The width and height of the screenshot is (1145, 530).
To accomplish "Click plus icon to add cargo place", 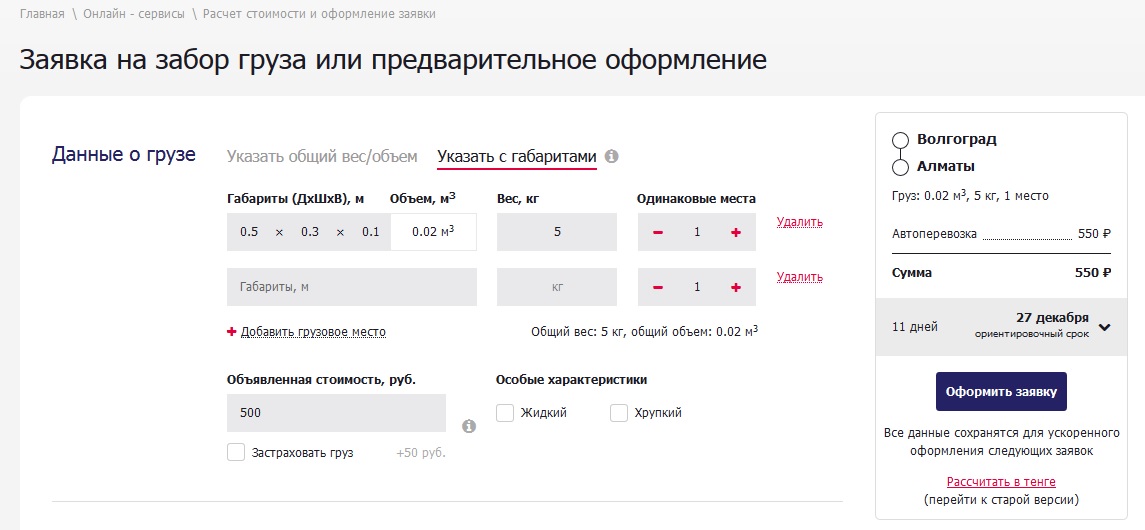I will tap(232, 332).
